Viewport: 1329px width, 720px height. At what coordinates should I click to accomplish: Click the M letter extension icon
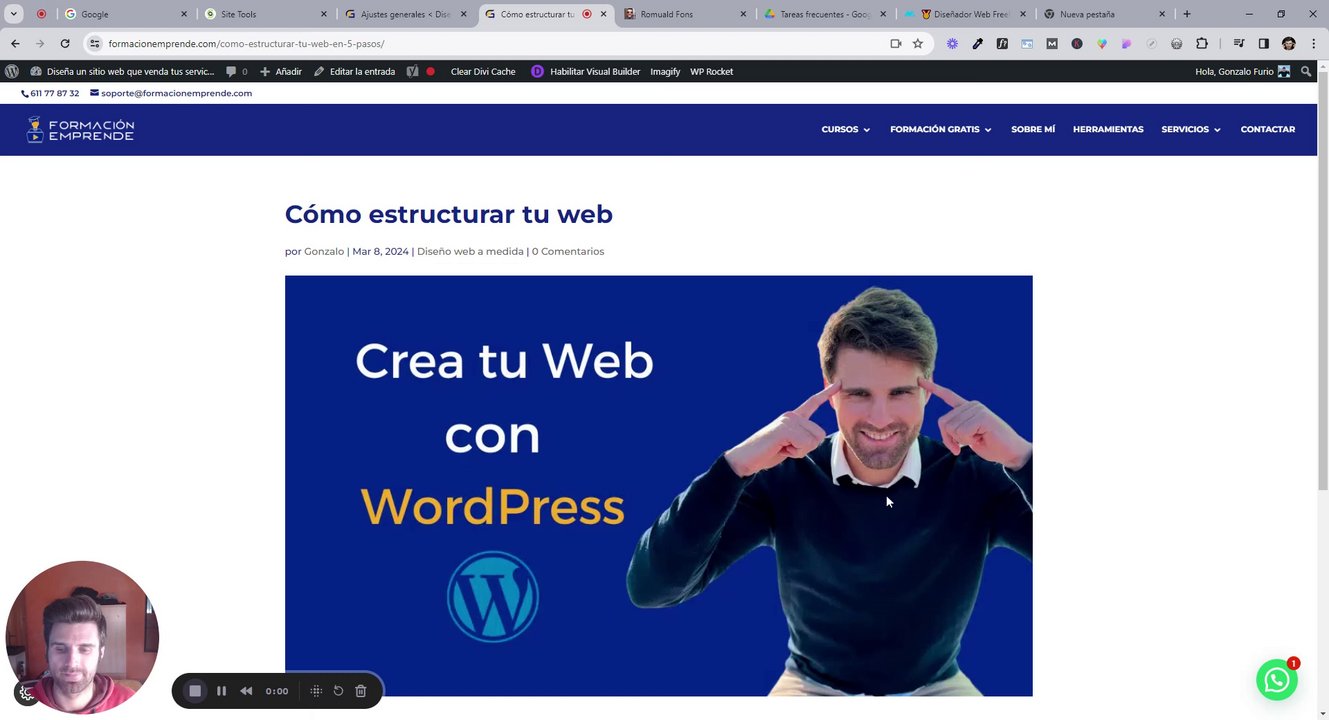[x=1052, y=44]
